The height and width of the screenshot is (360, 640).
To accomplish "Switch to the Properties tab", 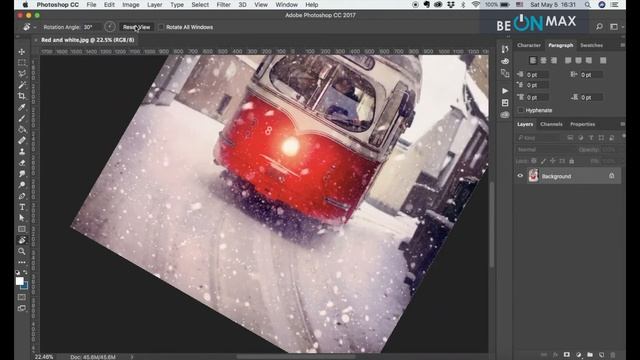I will point(582,124).
